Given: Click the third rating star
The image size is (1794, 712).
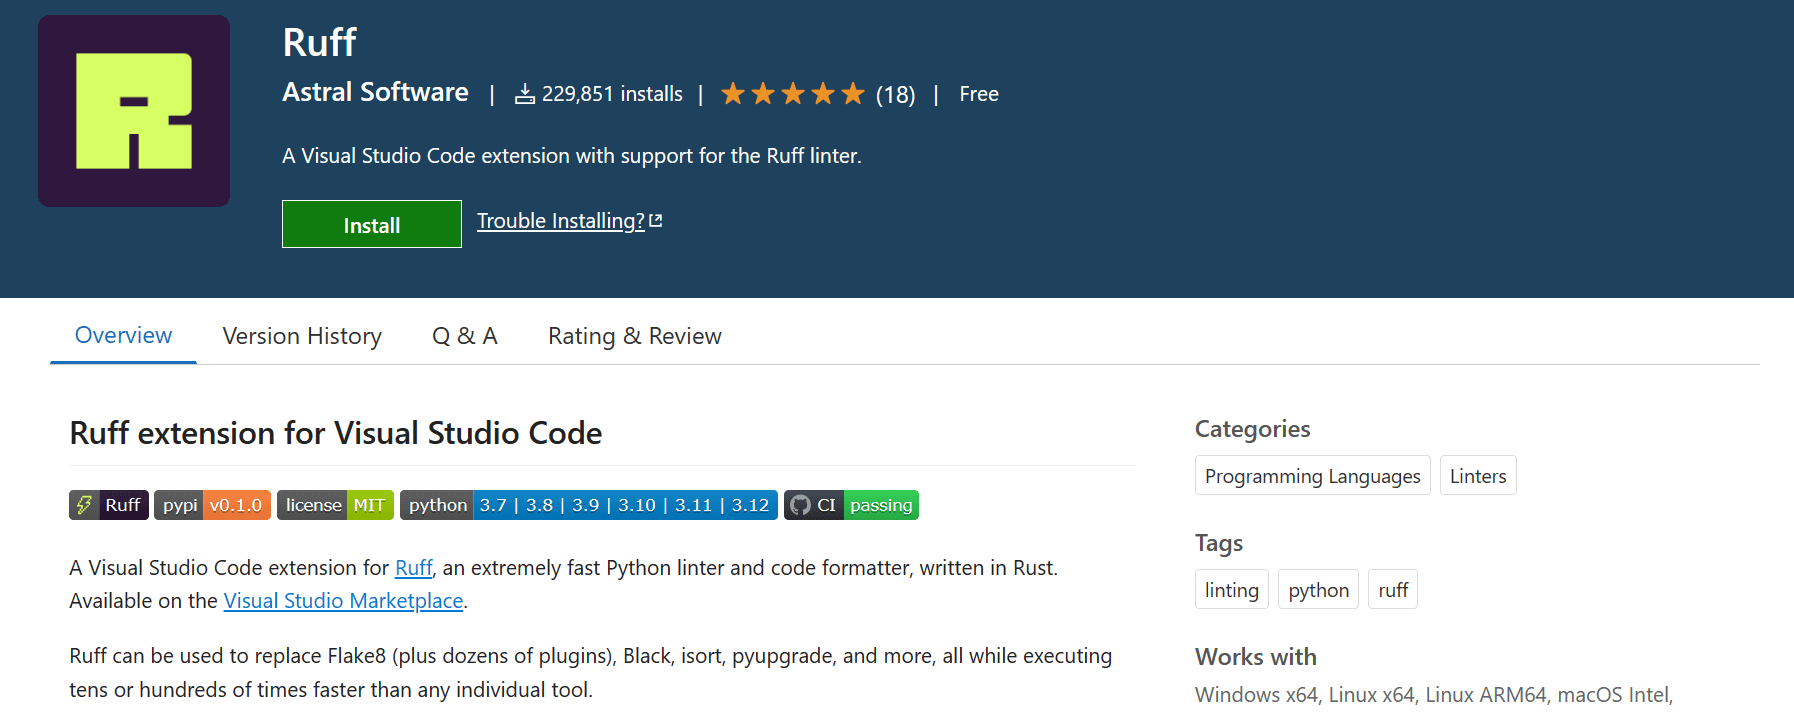Looking at the screenshot, I should click(793, 94).
